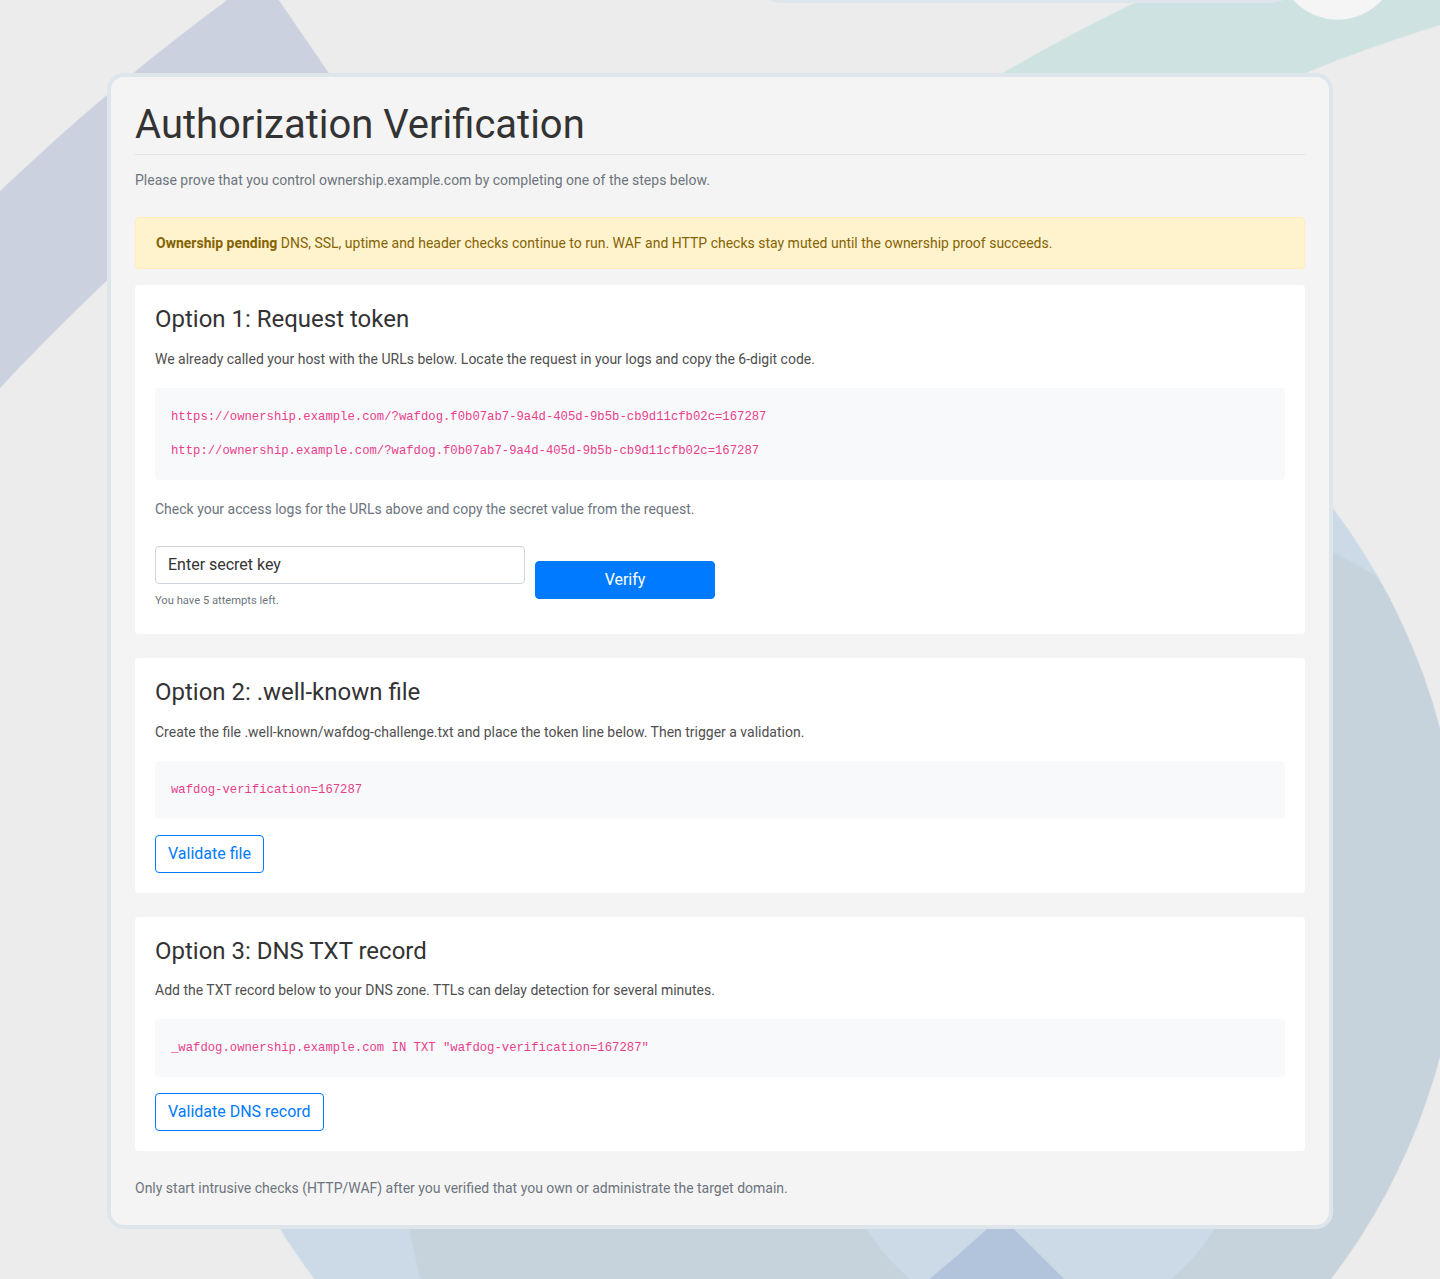Select the http ownership verification URL
This screenshot has width=1440, height=1279.
click(x=464, y=449)
